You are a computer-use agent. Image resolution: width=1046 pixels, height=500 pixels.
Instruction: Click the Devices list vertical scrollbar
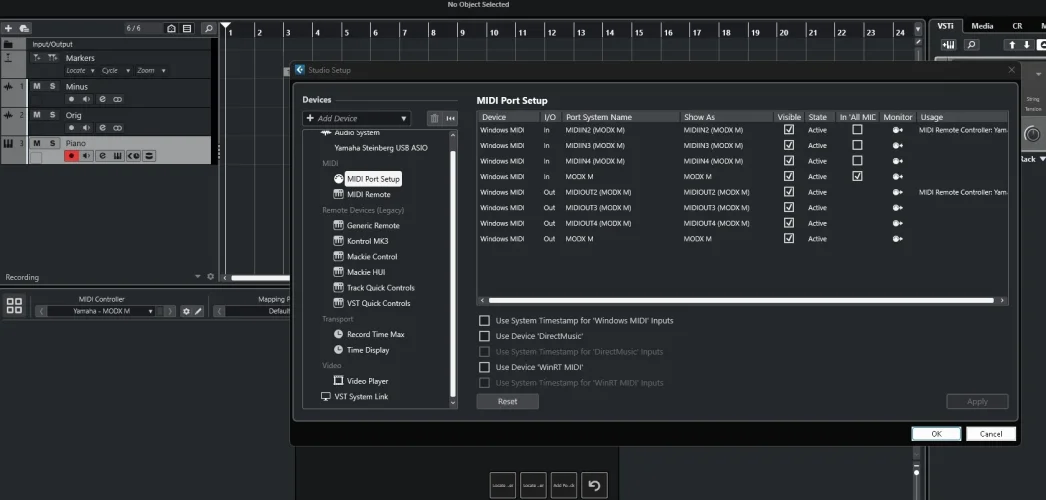click(454, 273)
